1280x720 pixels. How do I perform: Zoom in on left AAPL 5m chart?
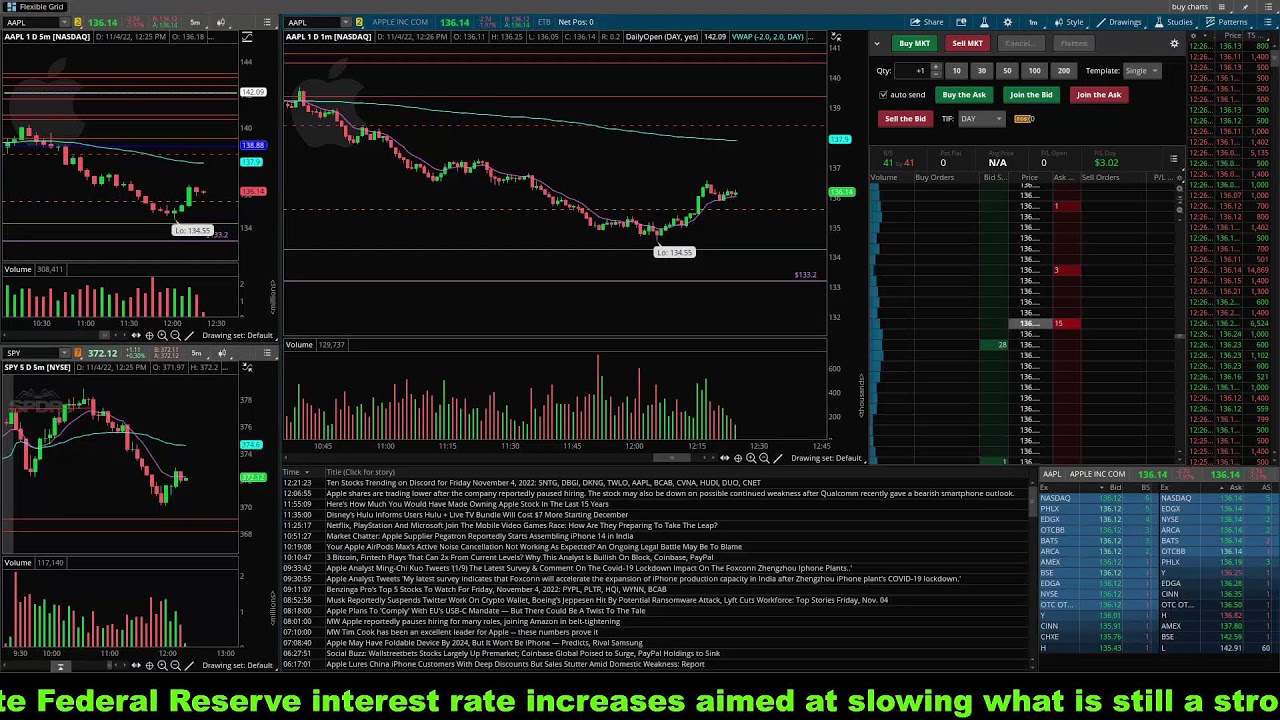pyautogui.click(x=162, y=336)
